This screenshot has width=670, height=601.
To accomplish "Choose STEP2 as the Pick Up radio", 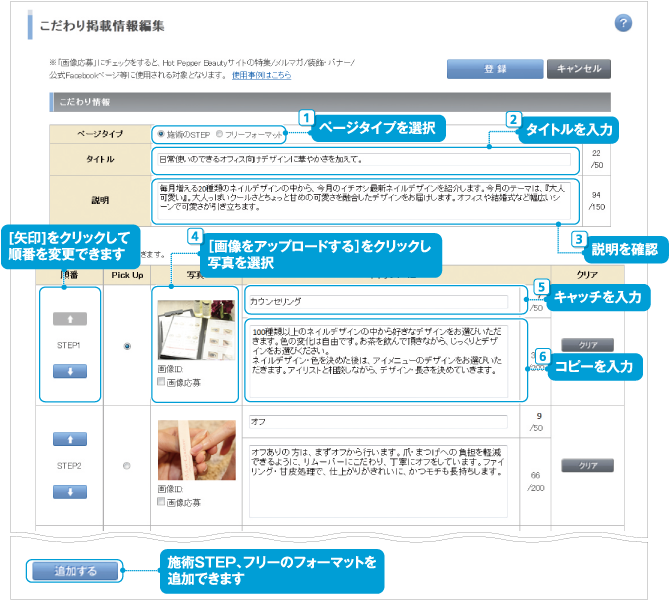I will [126, 466].
